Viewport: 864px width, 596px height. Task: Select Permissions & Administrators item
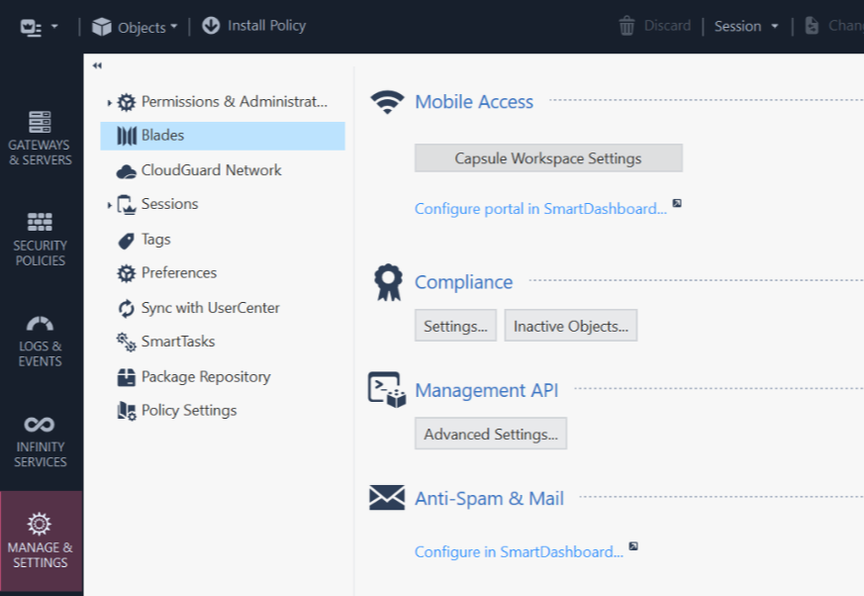click(x=234, y=102)
